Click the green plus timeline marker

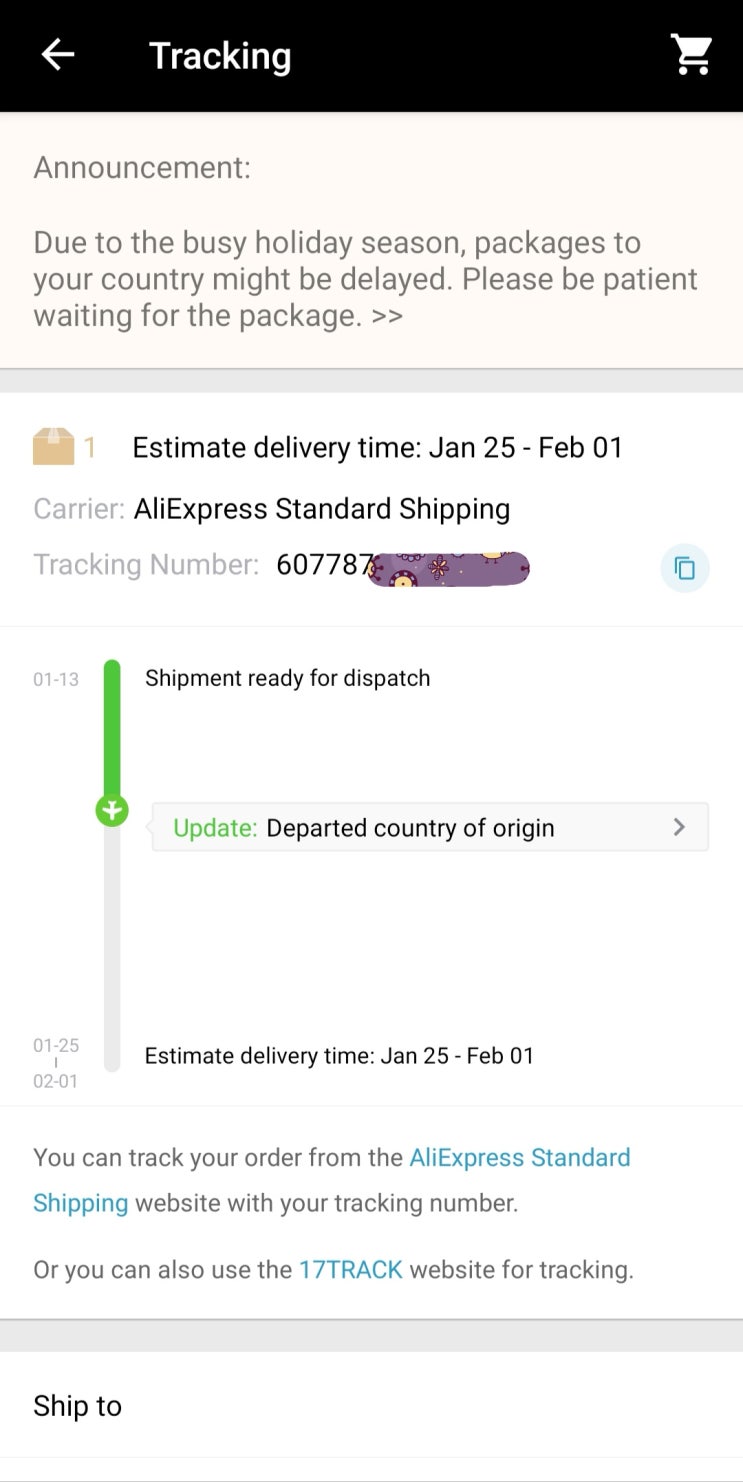pos(112,810)
